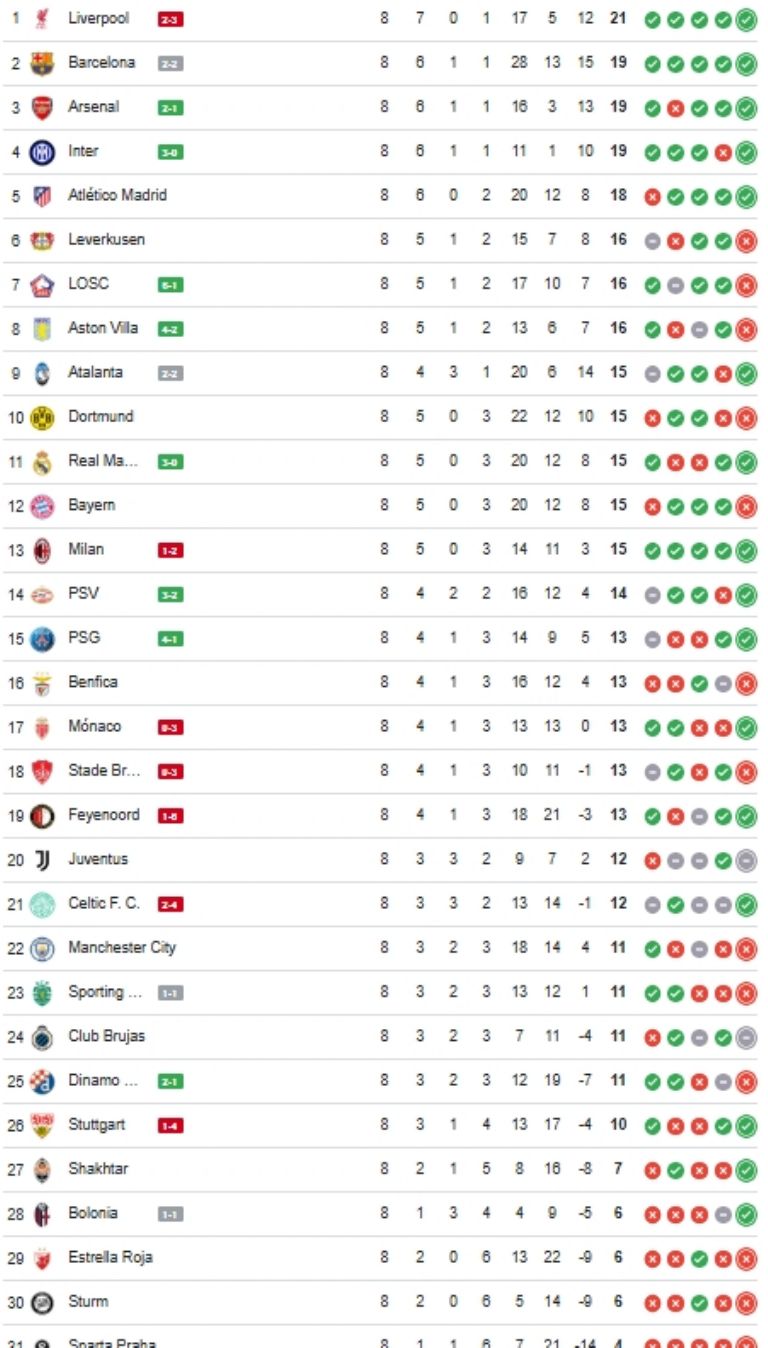Click the Arsenal cannon crest
The image size is (768, 1348).
pyautogui.click(x=42, y=108)
